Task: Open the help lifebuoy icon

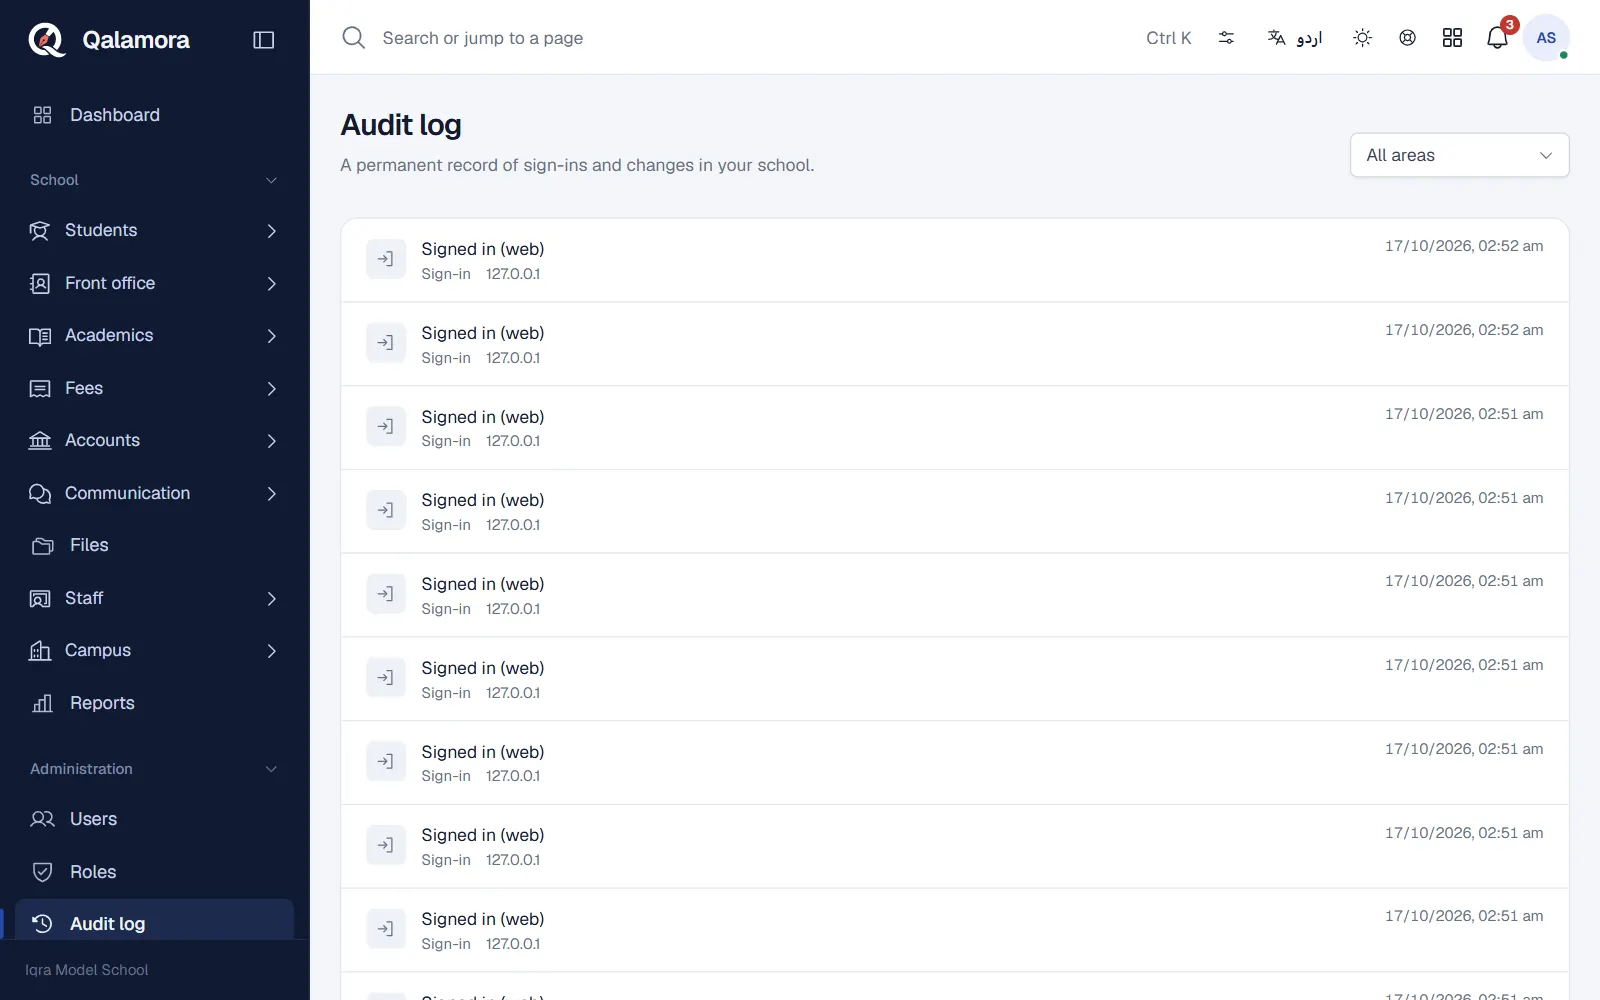Action: (1407, 38)
